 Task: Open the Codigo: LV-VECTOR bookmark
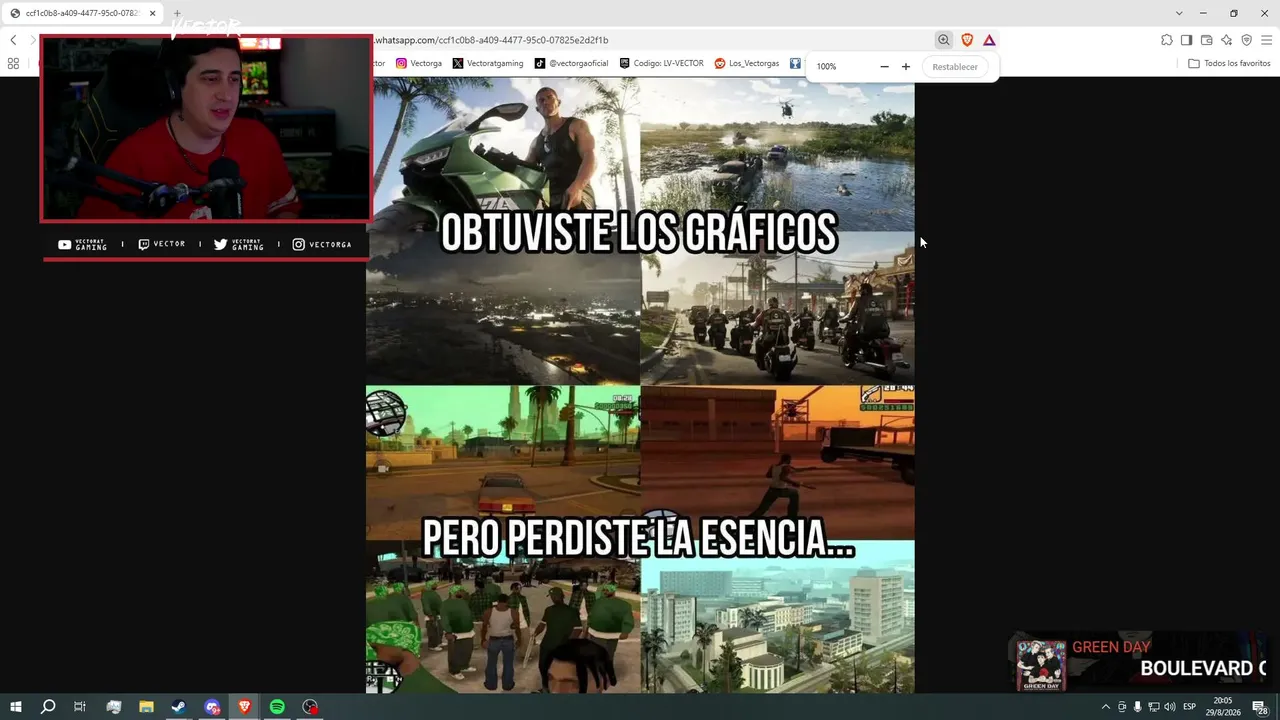click(x=662, y=63)
